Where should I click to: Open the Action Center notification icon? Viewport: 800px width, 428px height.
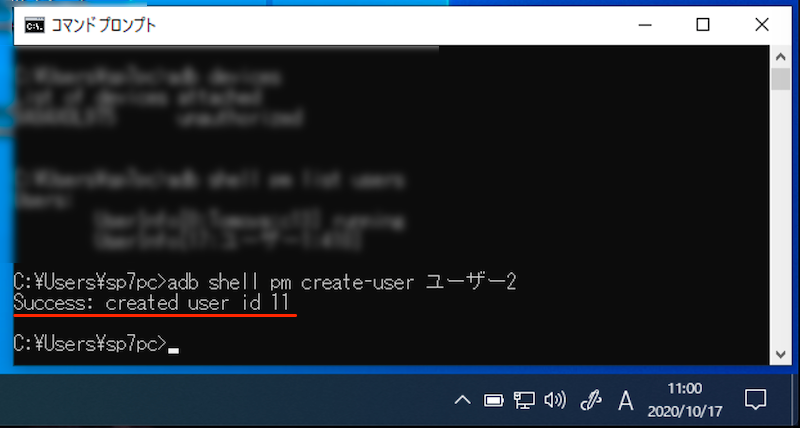[x=755, y=399]
